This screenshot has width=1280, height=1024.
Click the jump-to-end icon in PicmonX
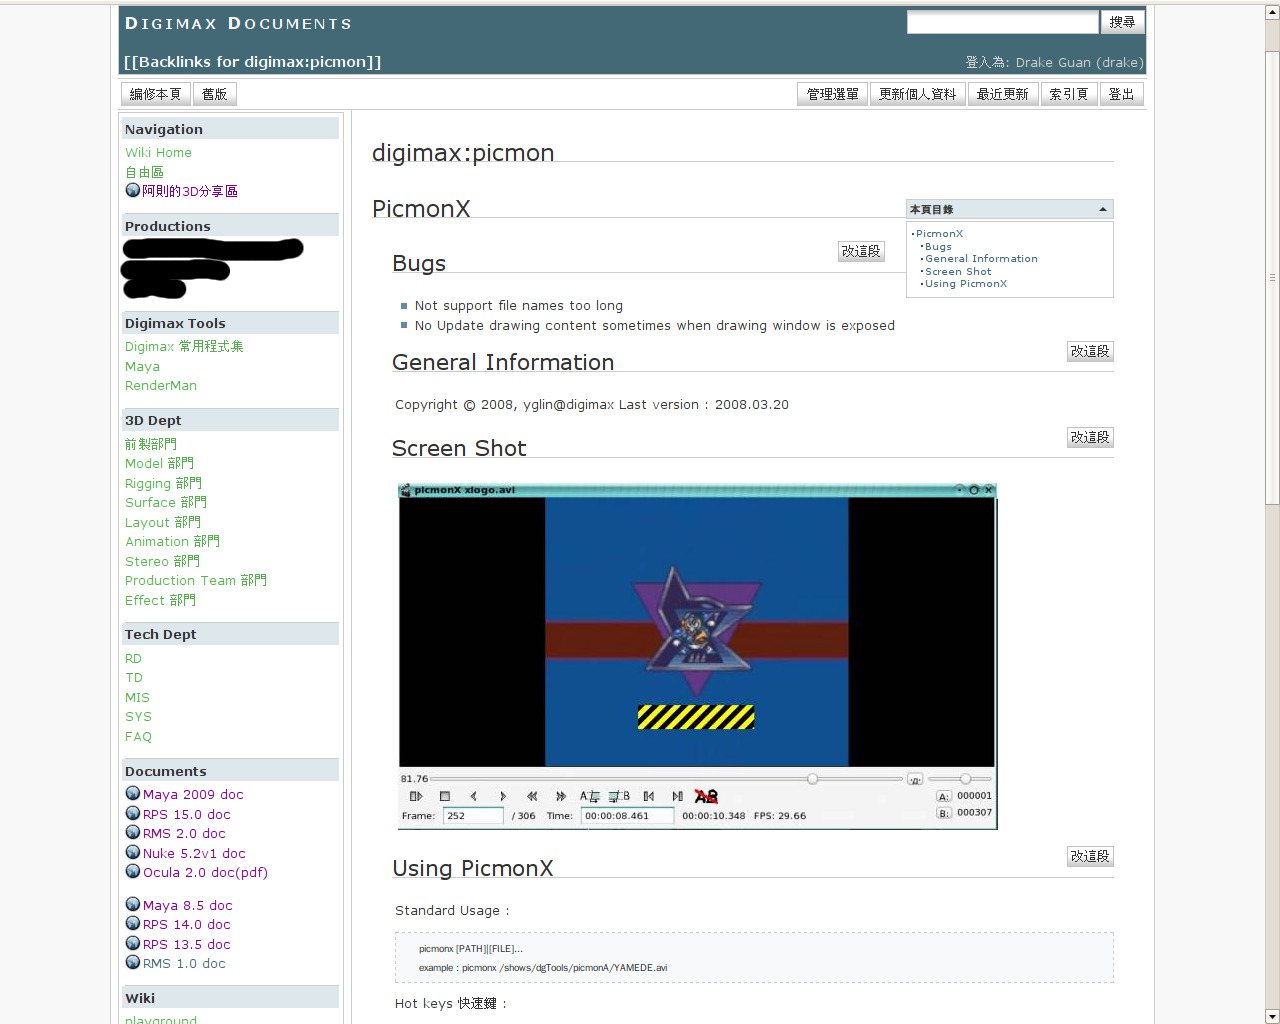click(x=678, y=796)
